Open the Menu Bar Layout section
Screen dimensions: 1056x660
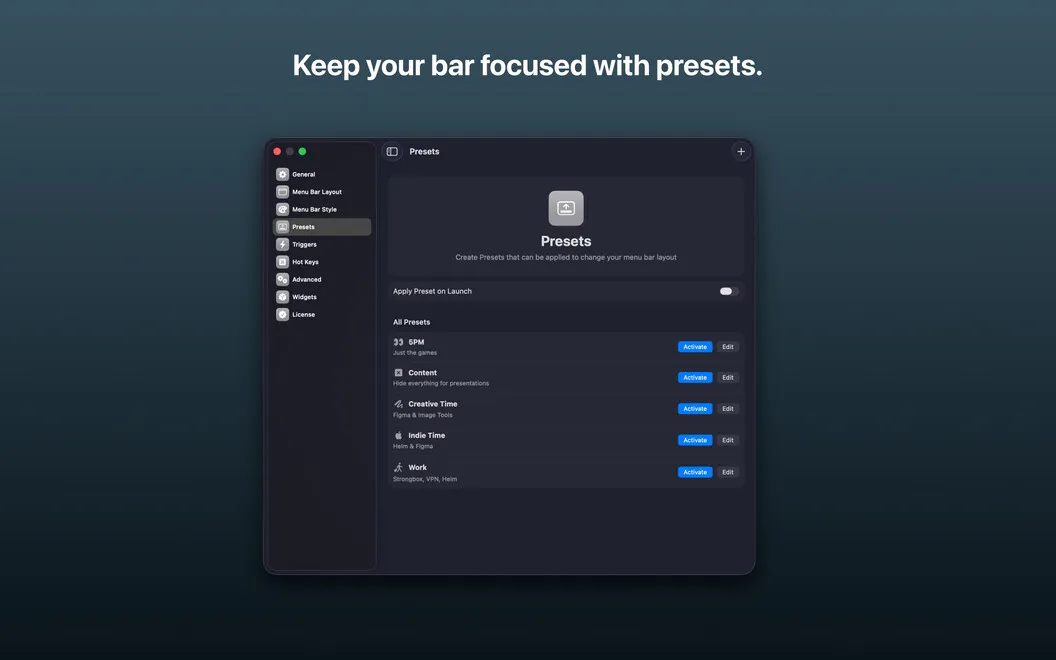pyautogui.click(x=322, y=192)
